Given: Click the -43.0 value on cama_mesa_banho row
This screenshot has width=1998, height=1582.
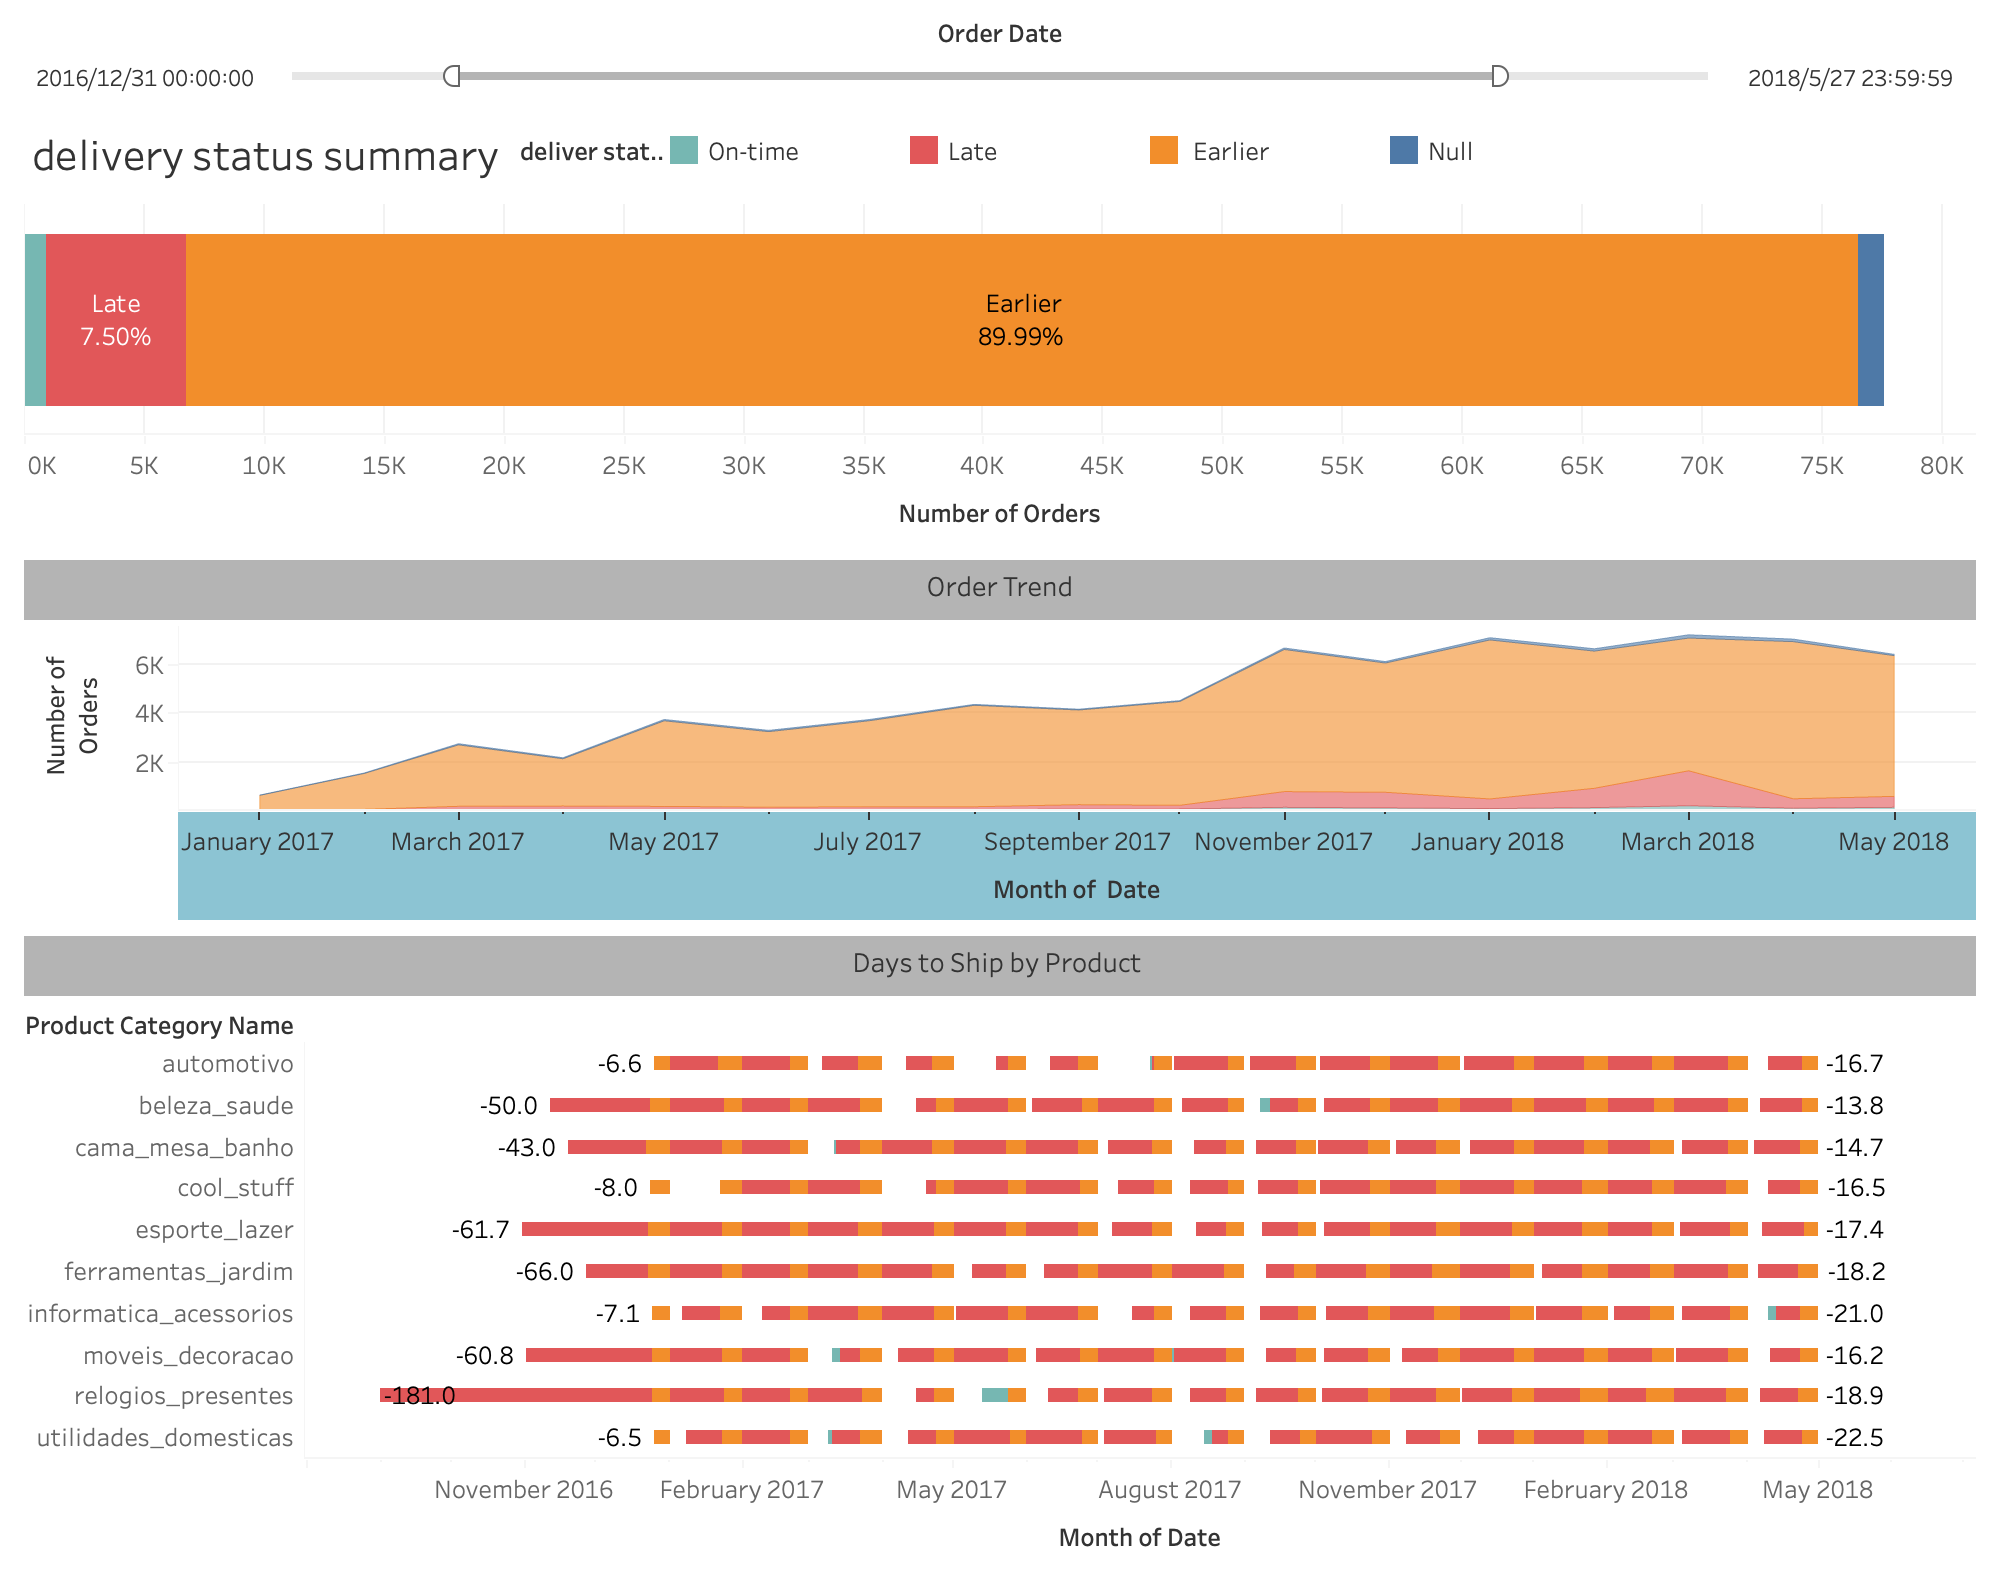Looking at the screenshot, I should click(526, 1148).
